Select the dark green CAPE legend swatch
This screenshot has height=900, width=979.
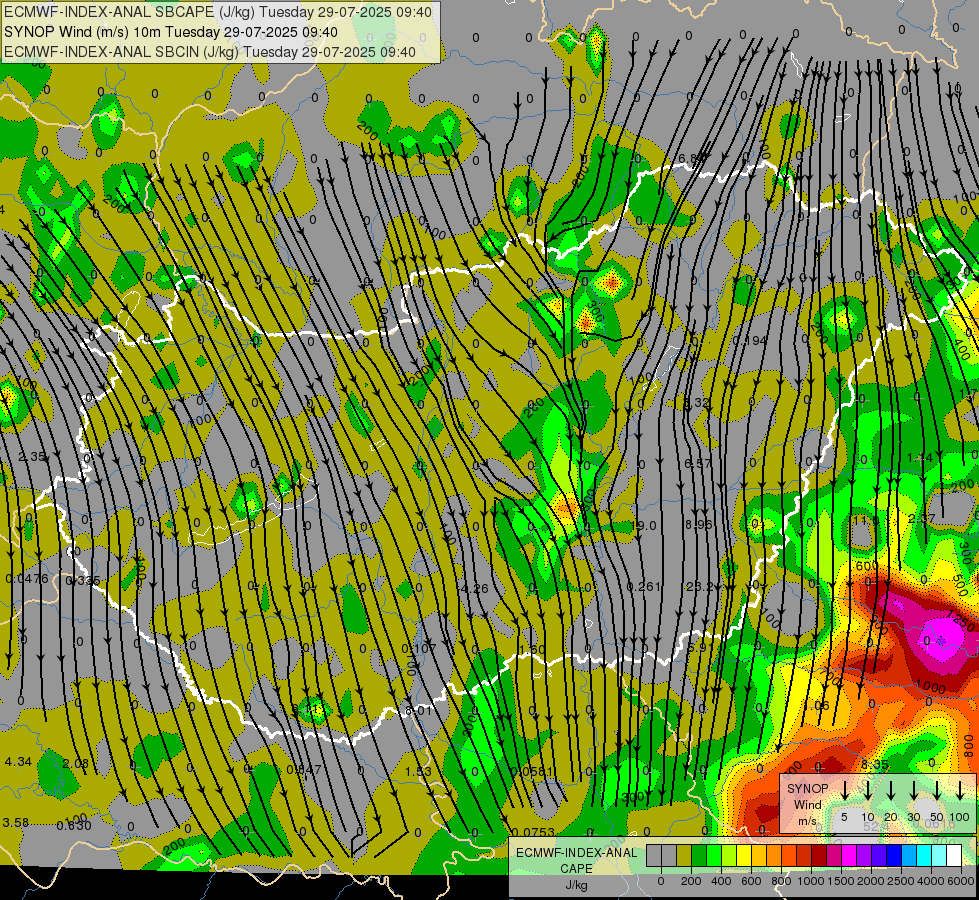click(x=699, y=856)
